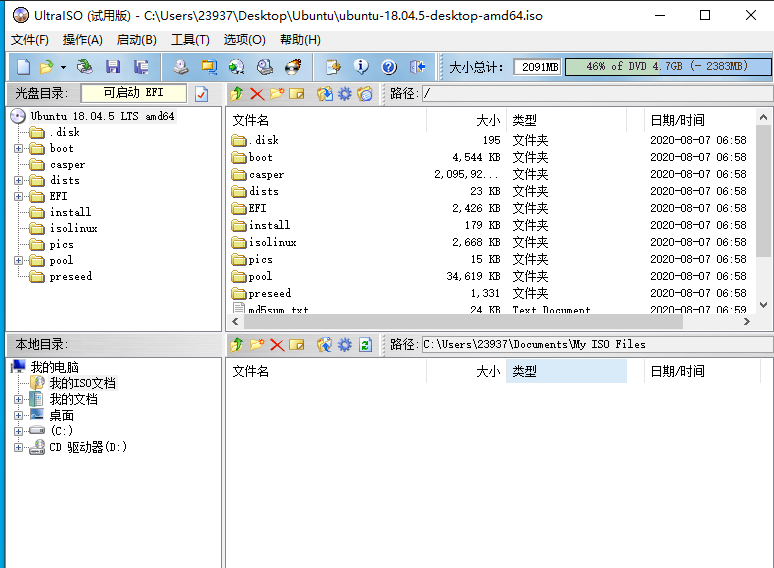Burn CD/DVD image icon
774x568 pixels.
pos(293,67)
